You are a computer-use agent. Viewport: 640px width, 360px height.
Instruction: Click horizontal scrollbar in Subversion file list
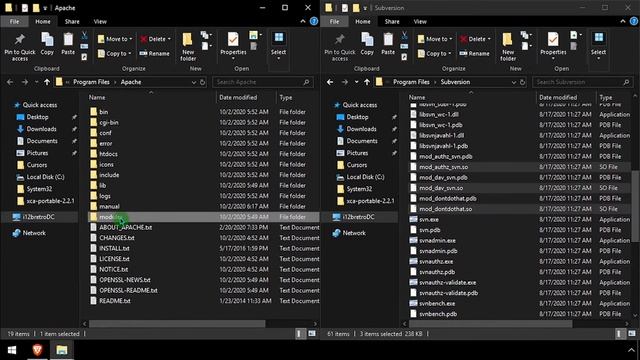click(491, 324)
